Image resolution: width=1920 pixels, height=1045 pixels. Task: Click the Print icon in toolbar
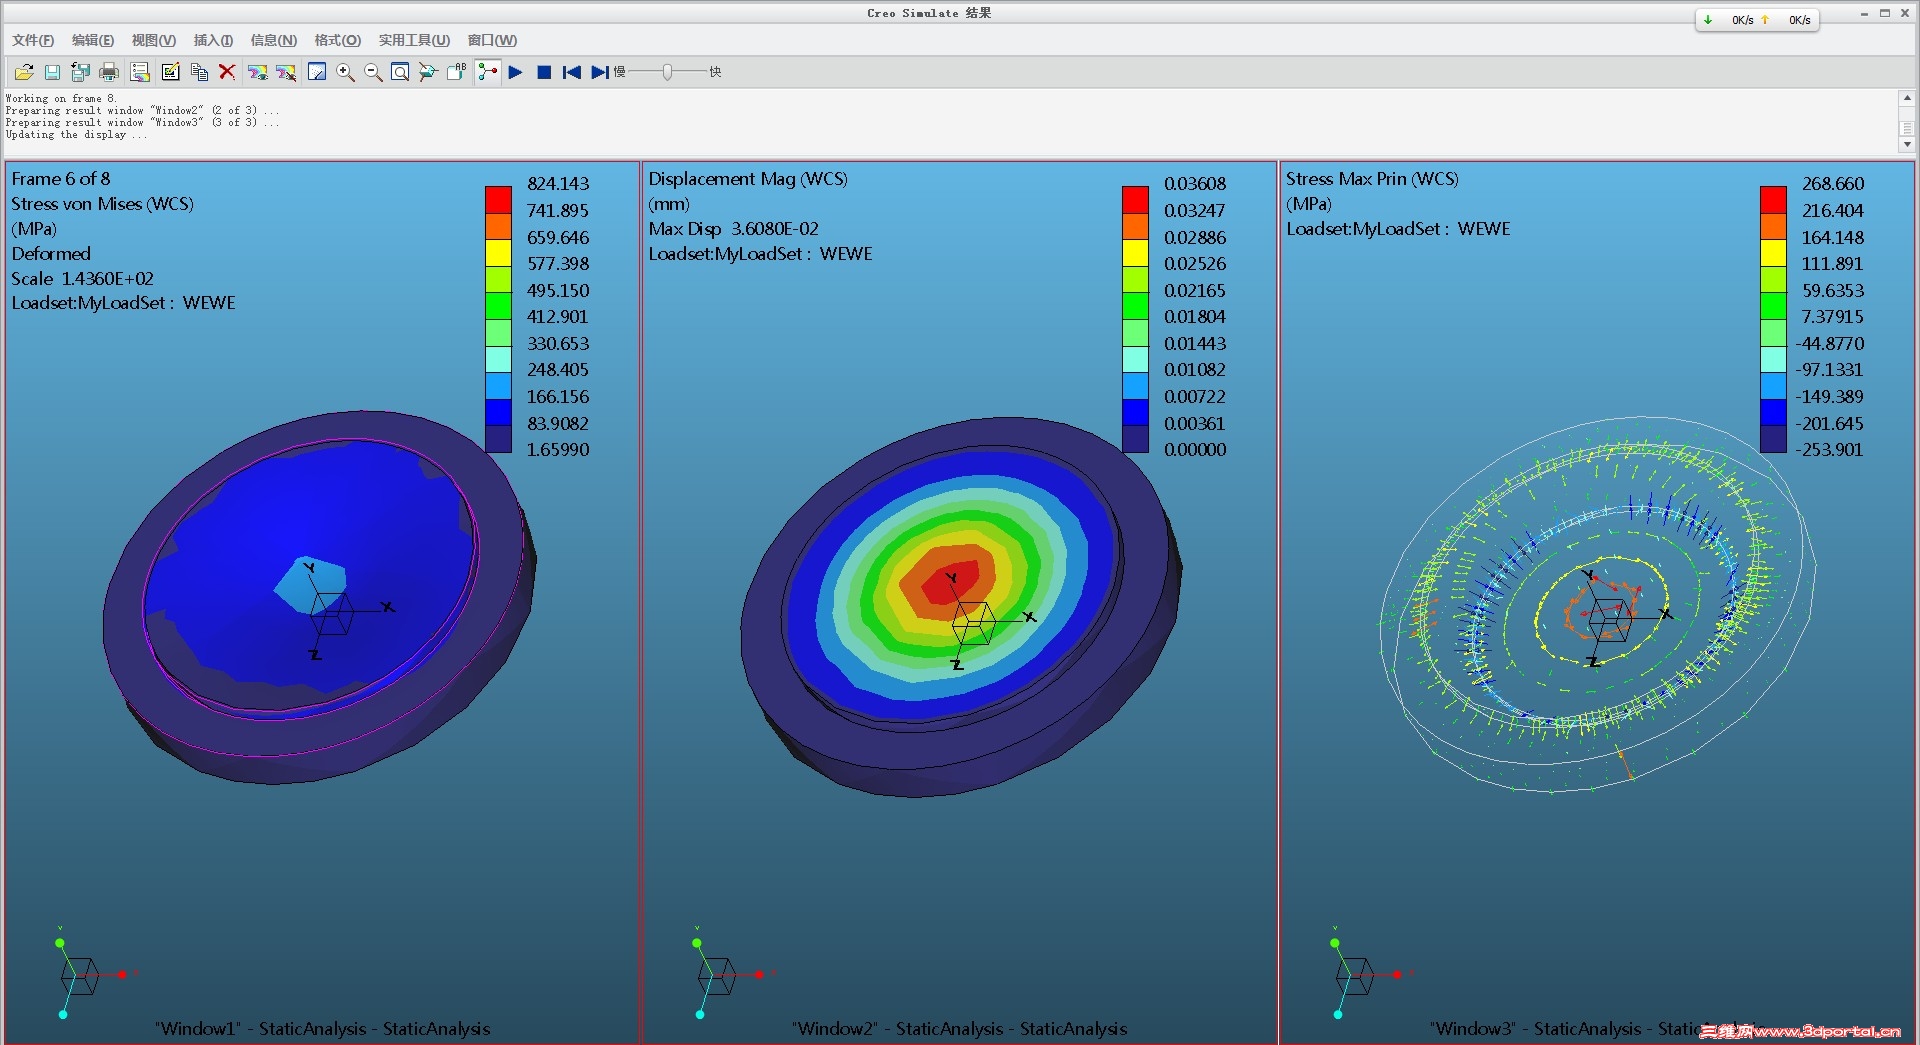point(109,72)
